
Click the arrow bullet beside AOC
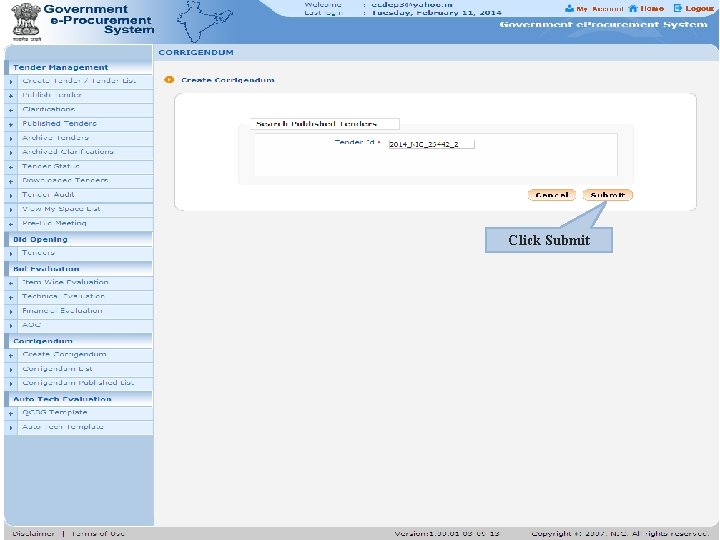click(11, 326)
